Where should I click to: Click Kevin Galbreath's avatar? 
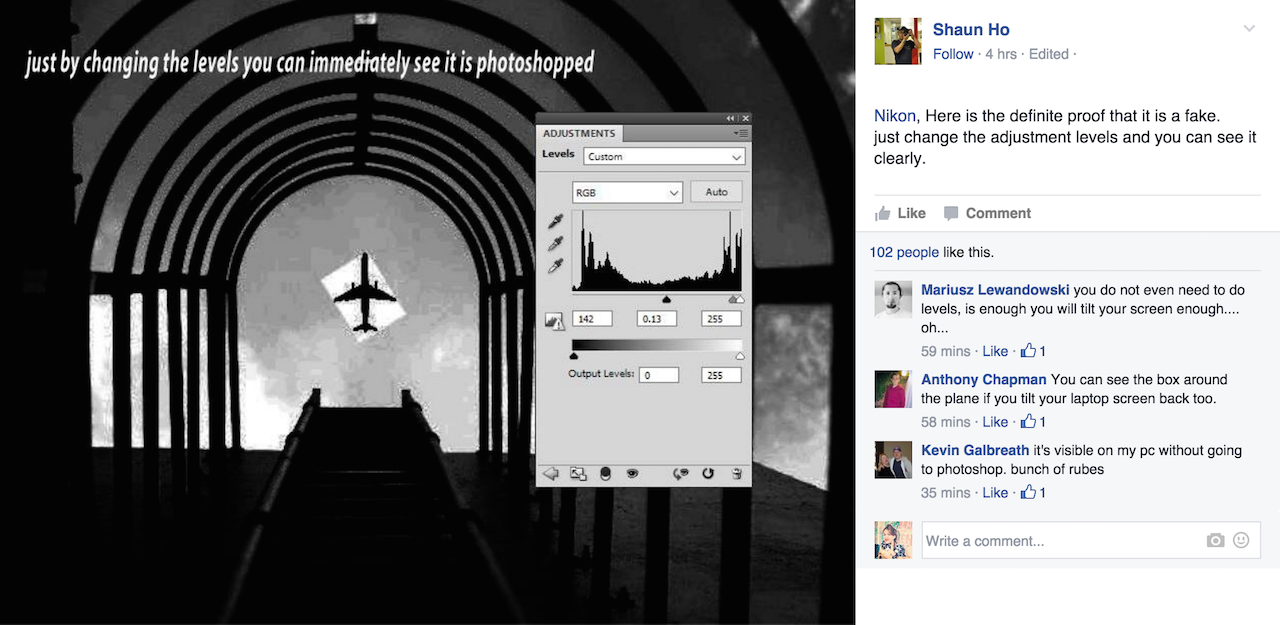click(893, 460)
